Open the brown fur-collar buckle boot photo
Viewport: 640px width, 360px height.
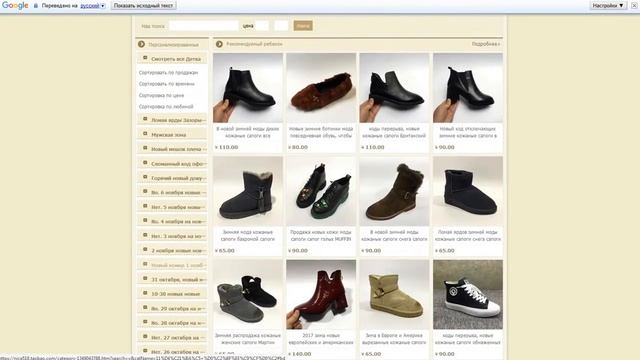tap(394, 191)
